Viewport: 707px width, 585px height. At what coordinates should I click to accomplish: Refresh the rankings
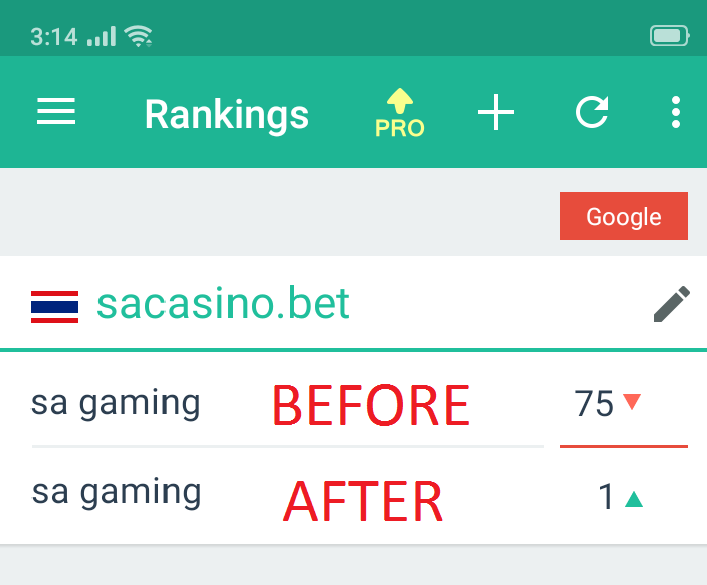pos(592,113)
